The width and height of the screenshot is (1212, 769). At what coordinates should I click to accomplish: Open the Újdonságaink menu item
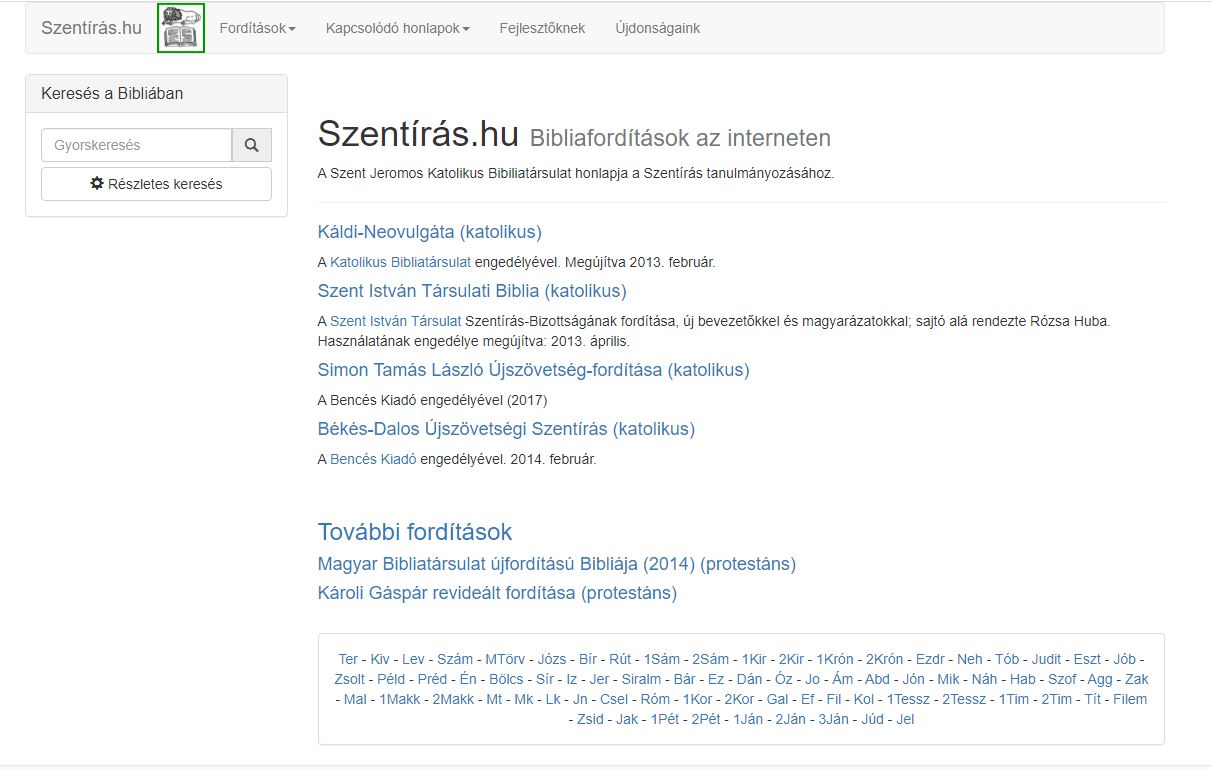click(x=657, y=28)
